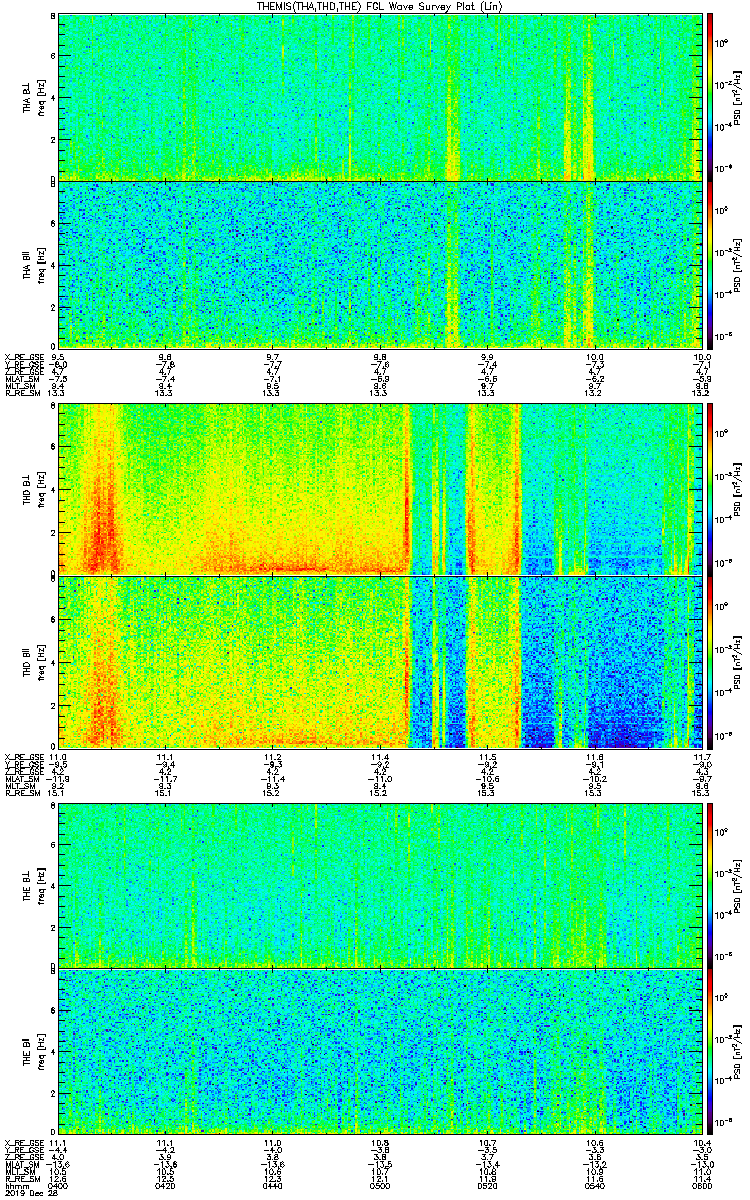Click the "THD BL freq [Hz]" axis label

point(32,488)
